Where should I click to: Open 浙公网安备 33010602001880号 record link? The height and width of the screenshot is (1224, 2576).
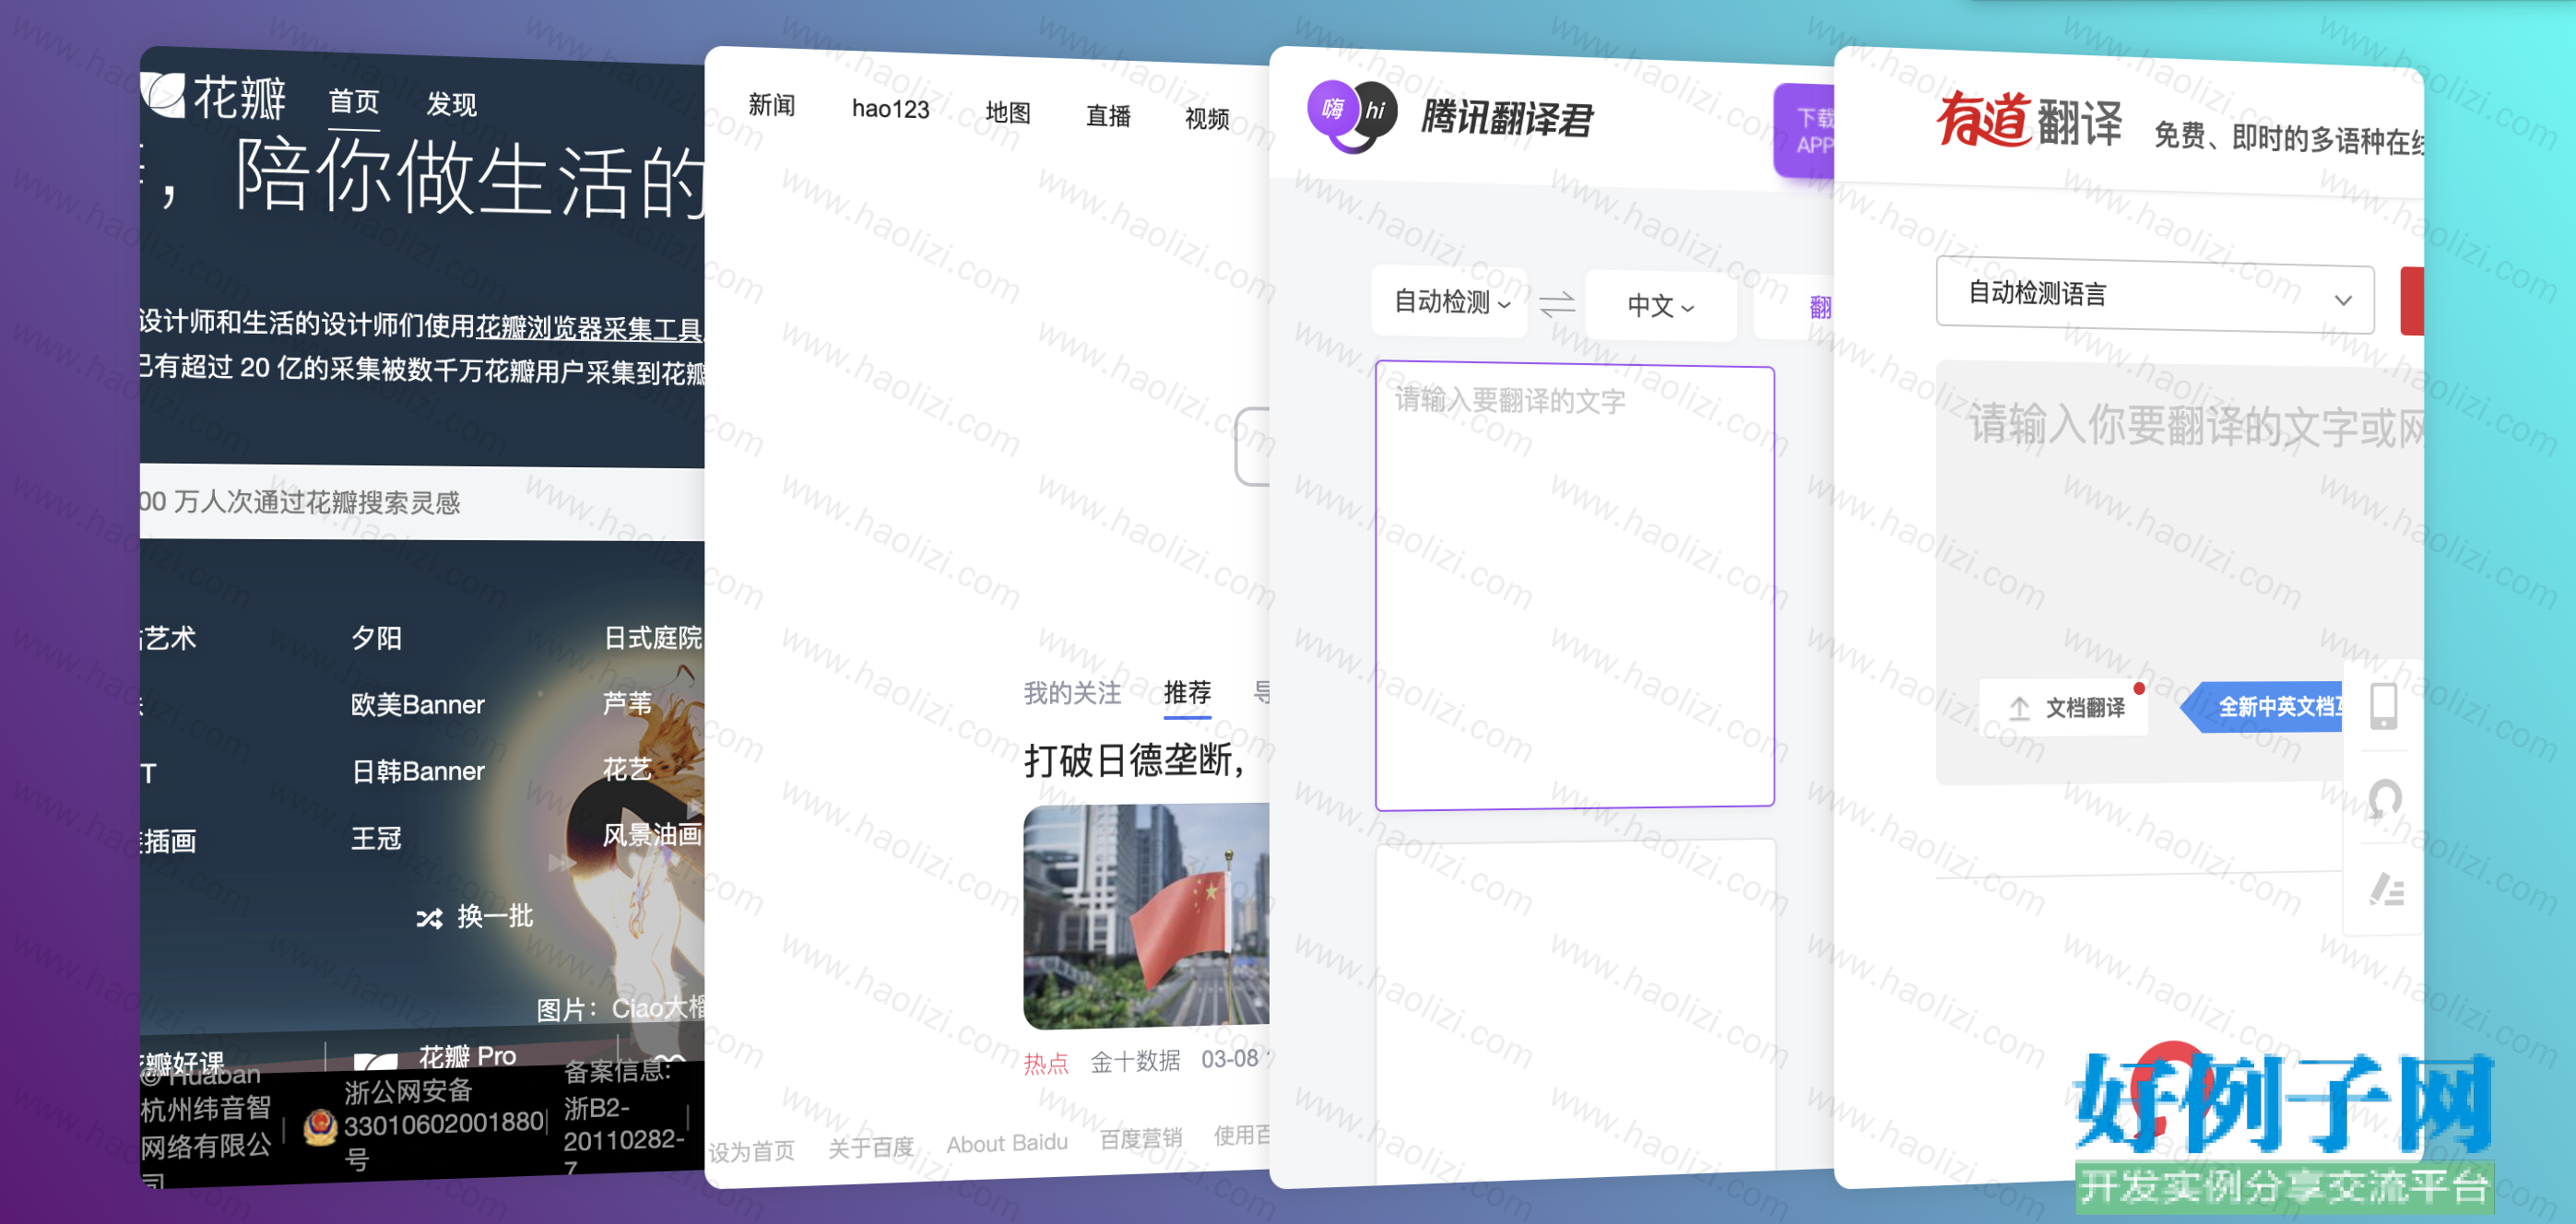point(444,1124)
